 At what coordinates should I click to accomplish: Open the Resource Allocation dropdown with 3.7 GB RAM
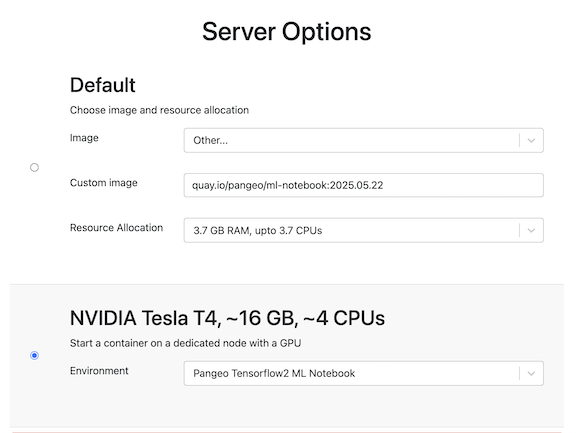point(364,230)
